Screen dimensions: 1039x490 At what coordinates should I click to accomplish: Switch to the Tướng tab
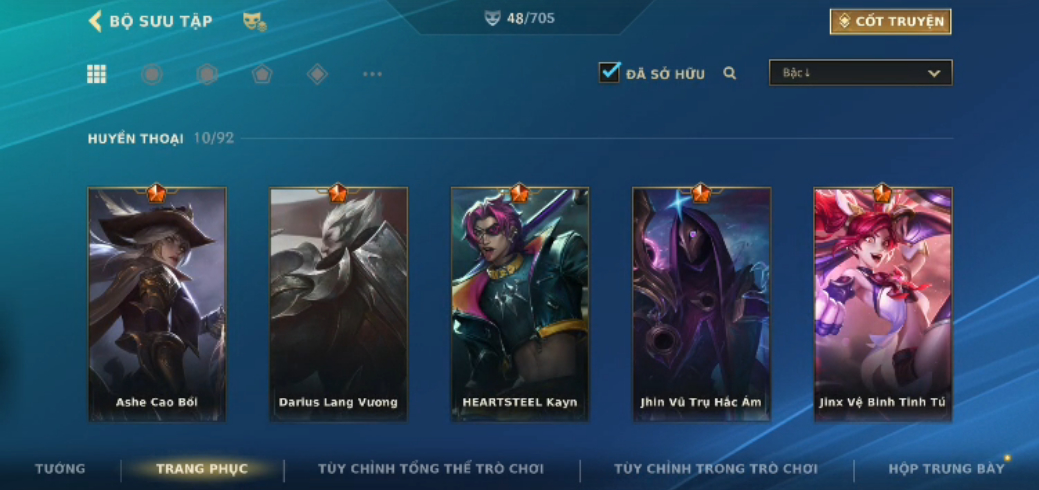[60, 469]
